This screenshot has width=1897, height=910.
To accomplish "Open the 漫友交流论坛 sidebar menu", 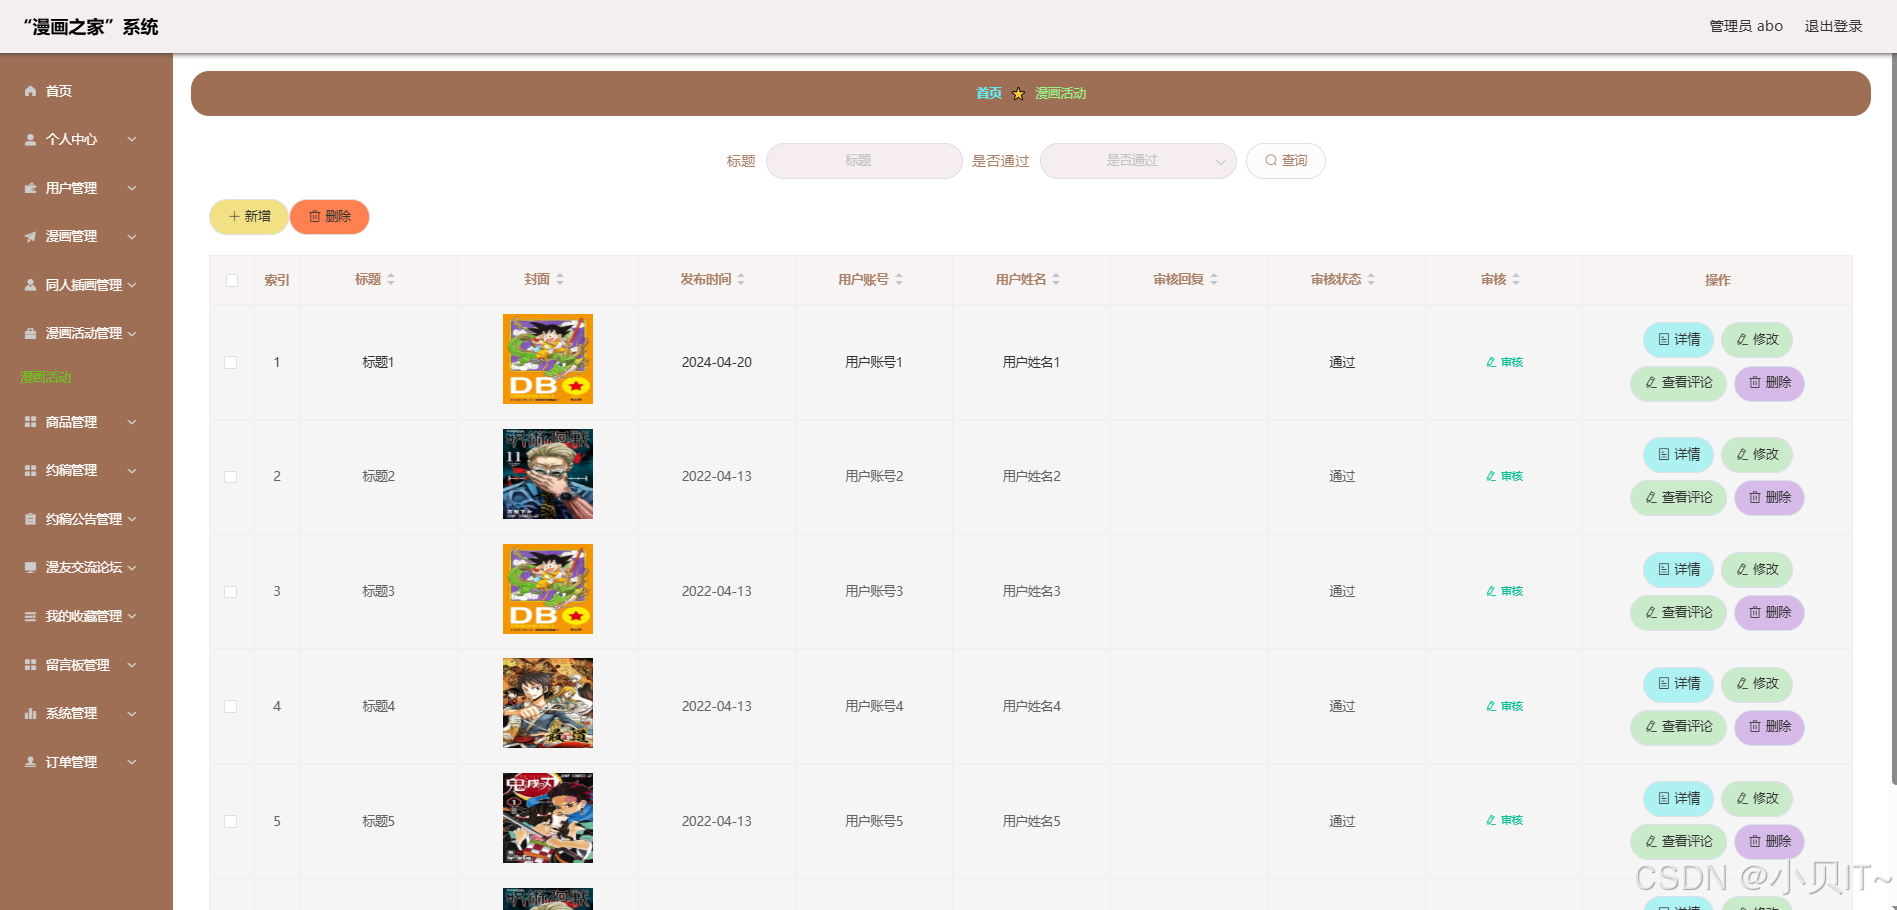I will pos(86,568).
